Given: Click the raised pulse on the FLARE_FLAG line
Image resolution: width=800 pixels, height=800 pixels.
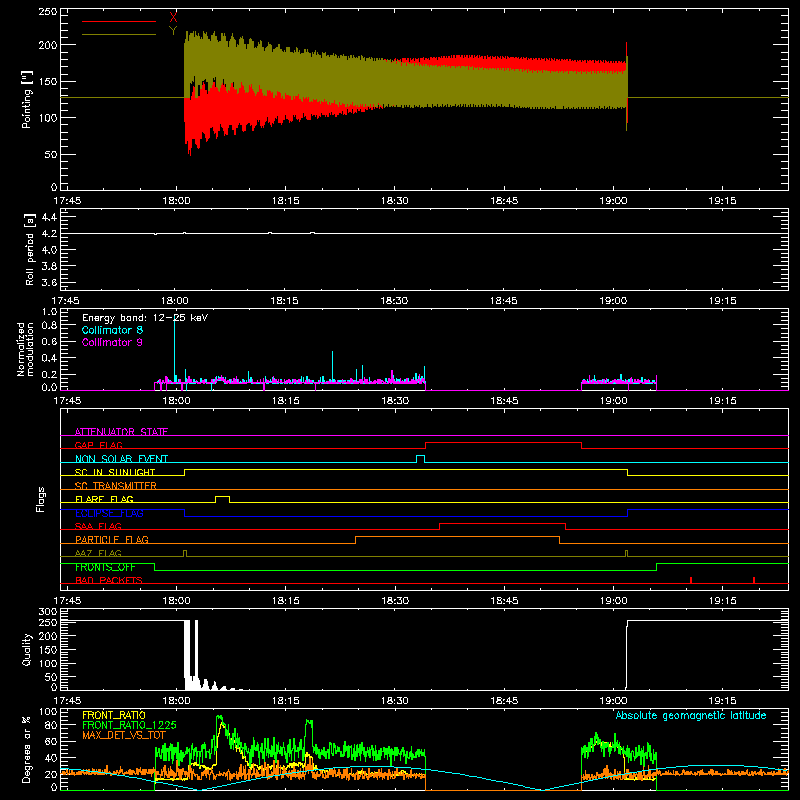Looking at the screenshot, I should point(222,496).
